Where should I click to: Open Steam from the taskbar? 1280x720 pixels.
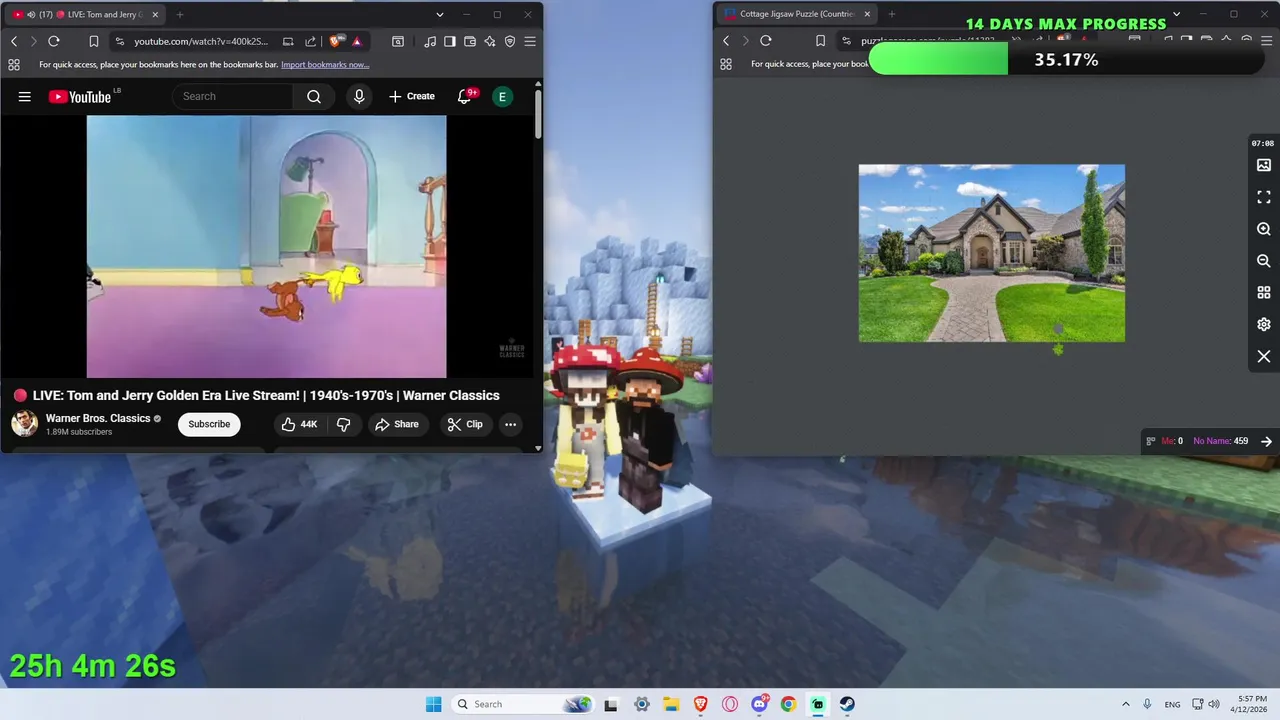tap(847, 704)
